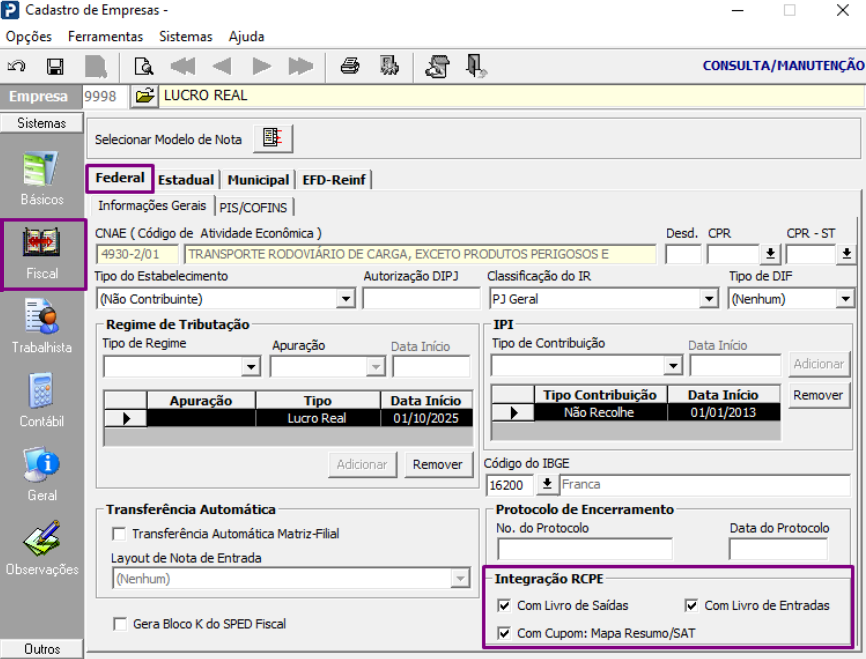The width and height of the screenshot is (866, 659).
Task: Expand Classificação do IR dropdown
Action: pos(709,299)
